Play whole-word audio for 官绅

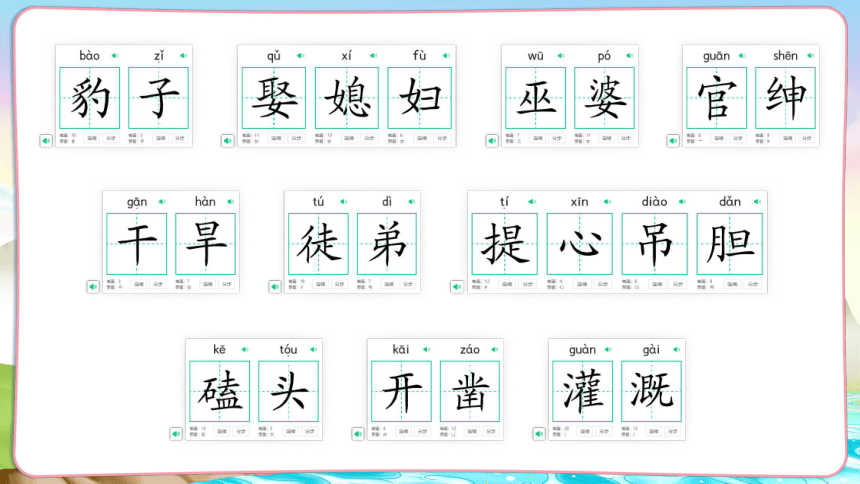(673, 141)
